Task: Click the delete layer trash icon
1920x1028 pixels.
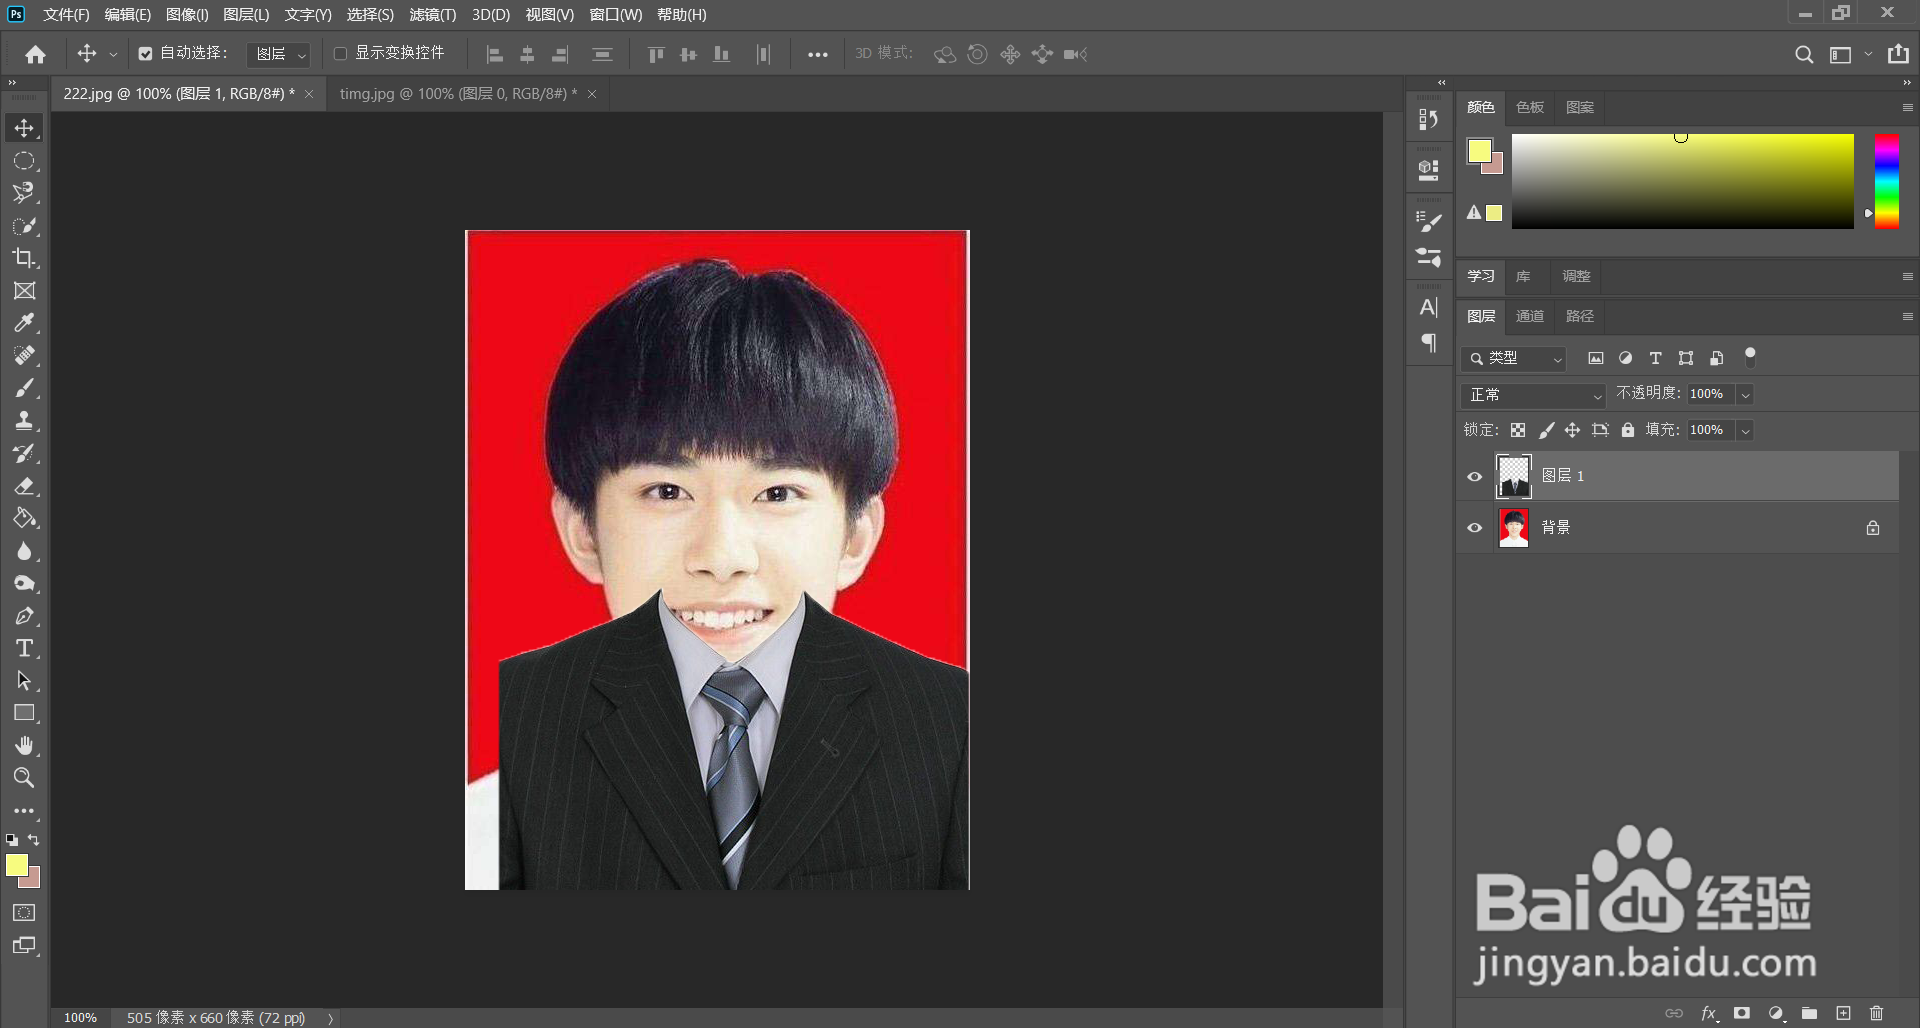Action: [x=1876, y=1013]
